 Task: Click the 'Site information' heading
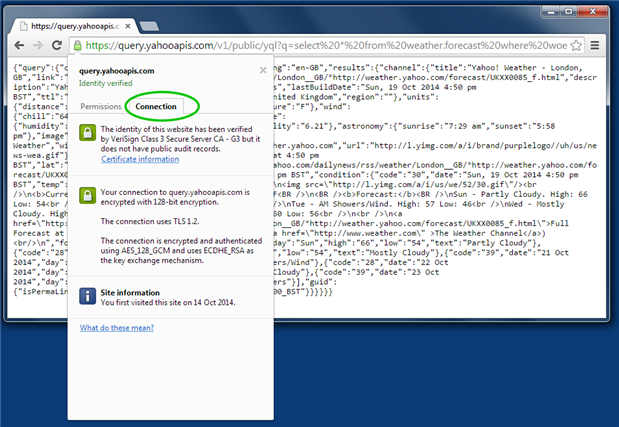130,292
